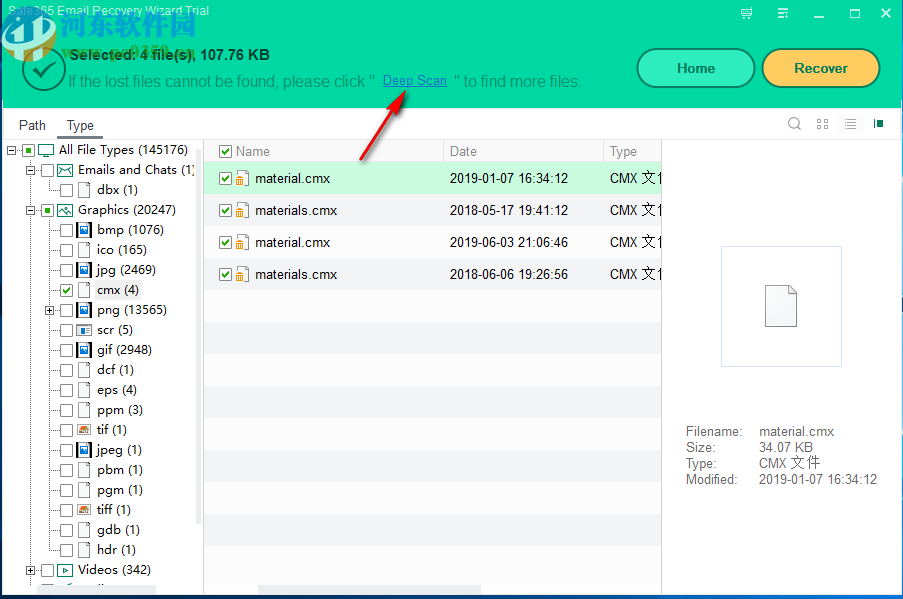Viewport: 903px width, 599px height.
Task: Select the file preview thumbnail
Action: pyautogui.click(x=781, y=306)
